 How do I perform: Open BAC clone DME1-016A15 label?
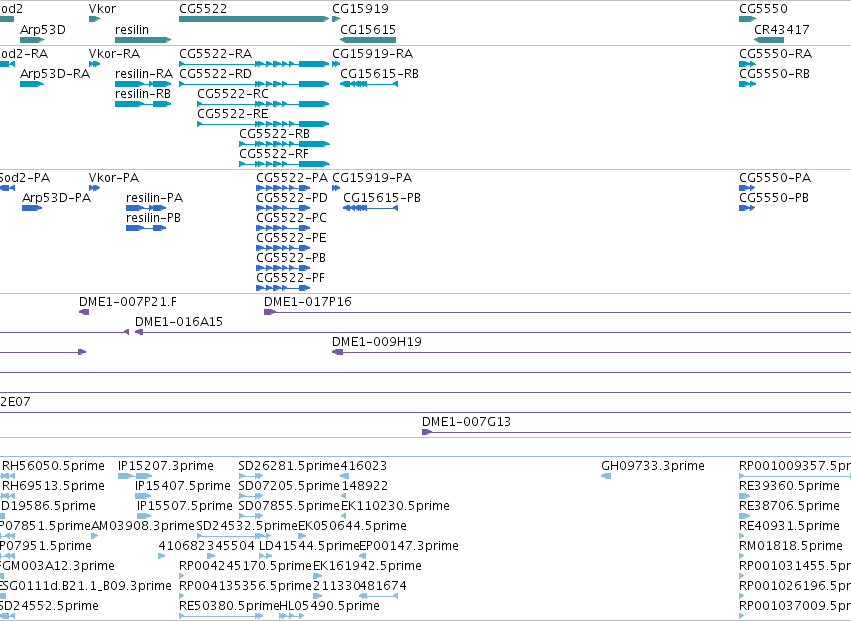pyautogui.click(x=179, y=321)
